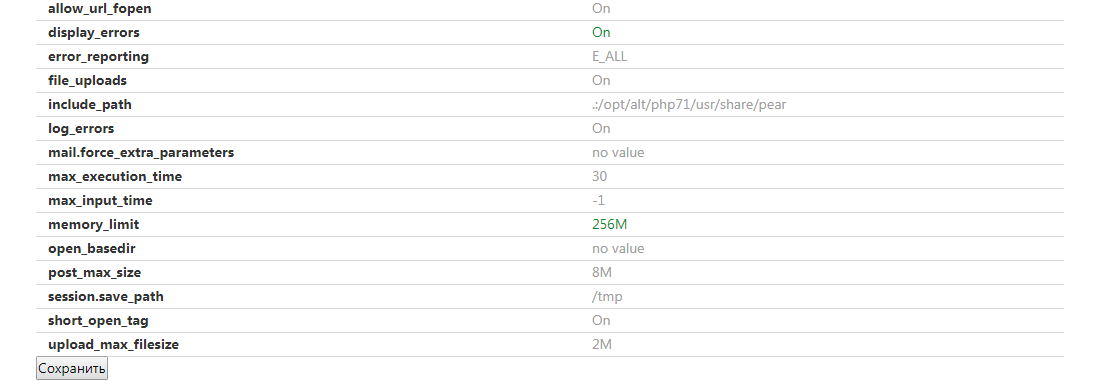Click the short_open_tag On value

(x=601, y=320)
